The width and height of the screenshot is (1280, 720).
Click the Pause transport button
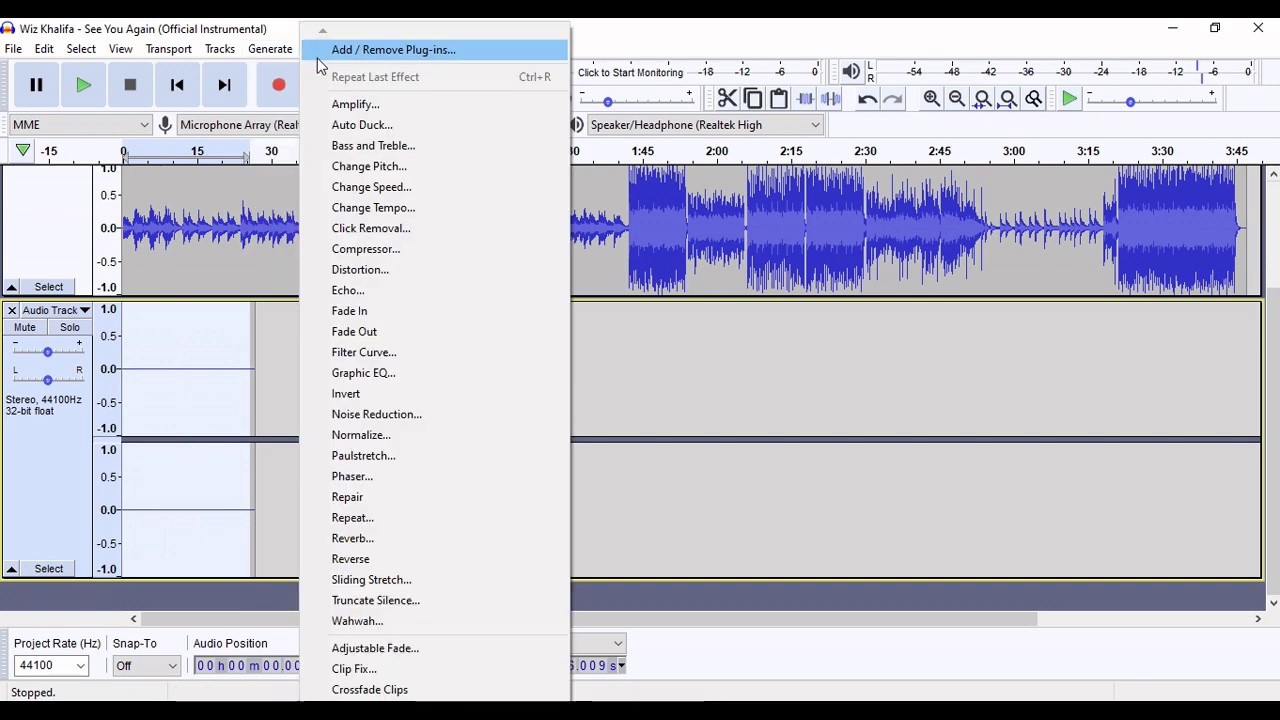point(36,86)
